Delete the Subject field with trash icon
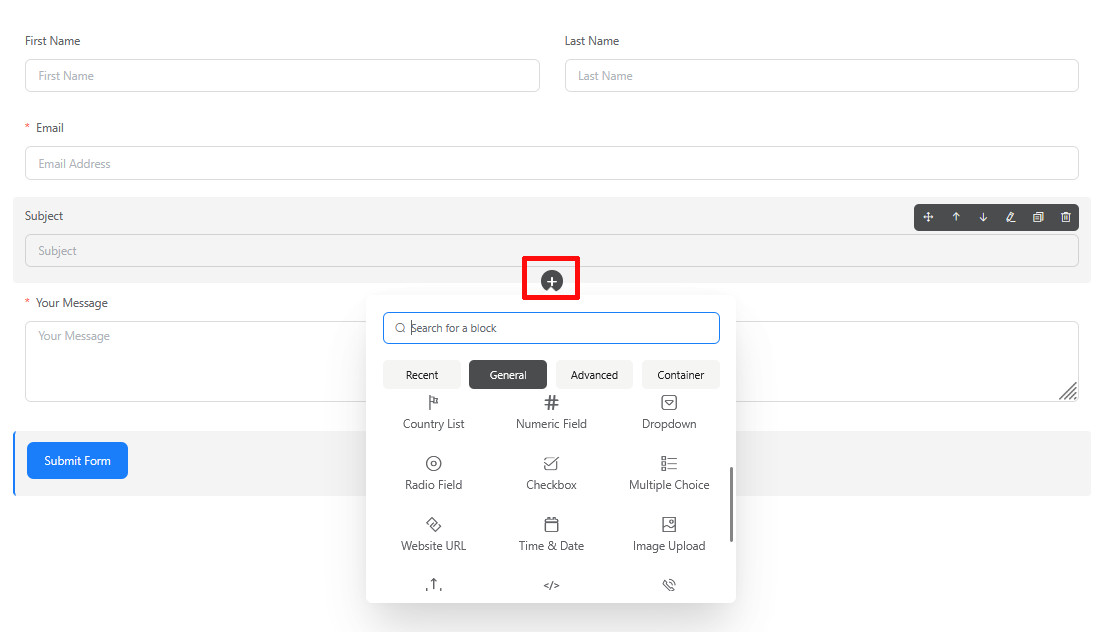The image size is (1116, 632). pos(1065,217)
